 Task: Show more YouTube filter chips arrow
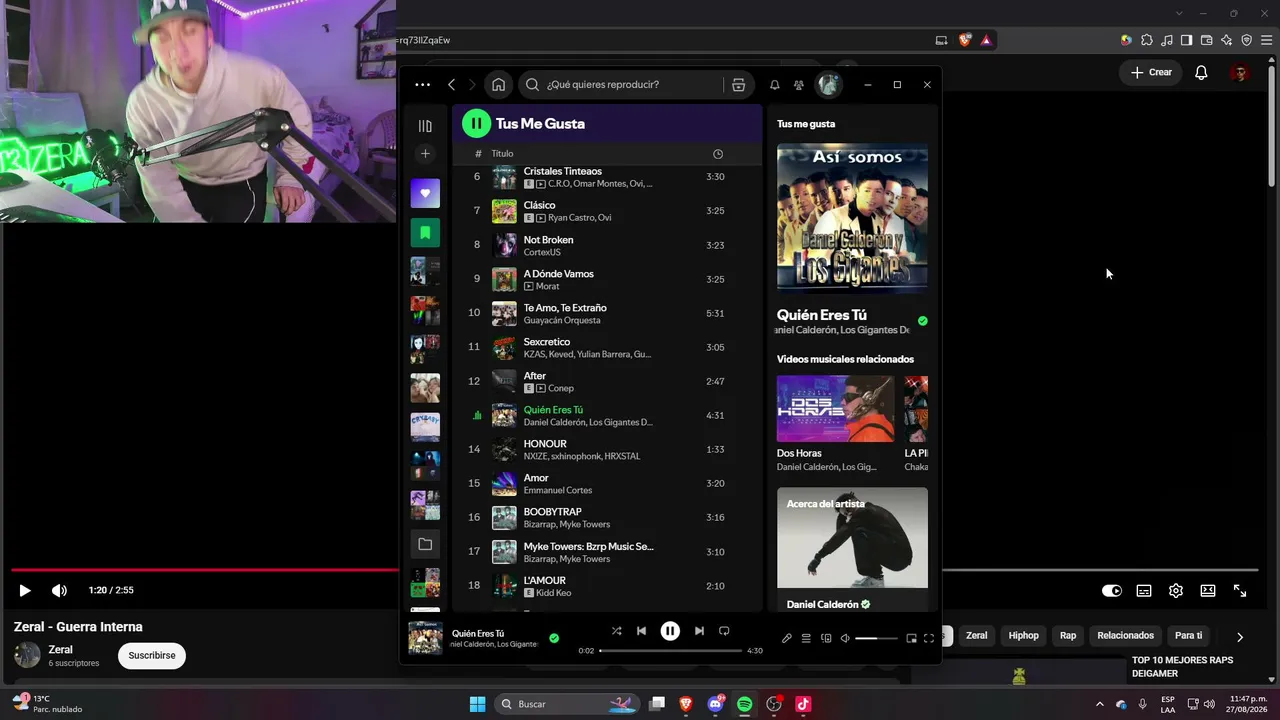(1240, 637)
